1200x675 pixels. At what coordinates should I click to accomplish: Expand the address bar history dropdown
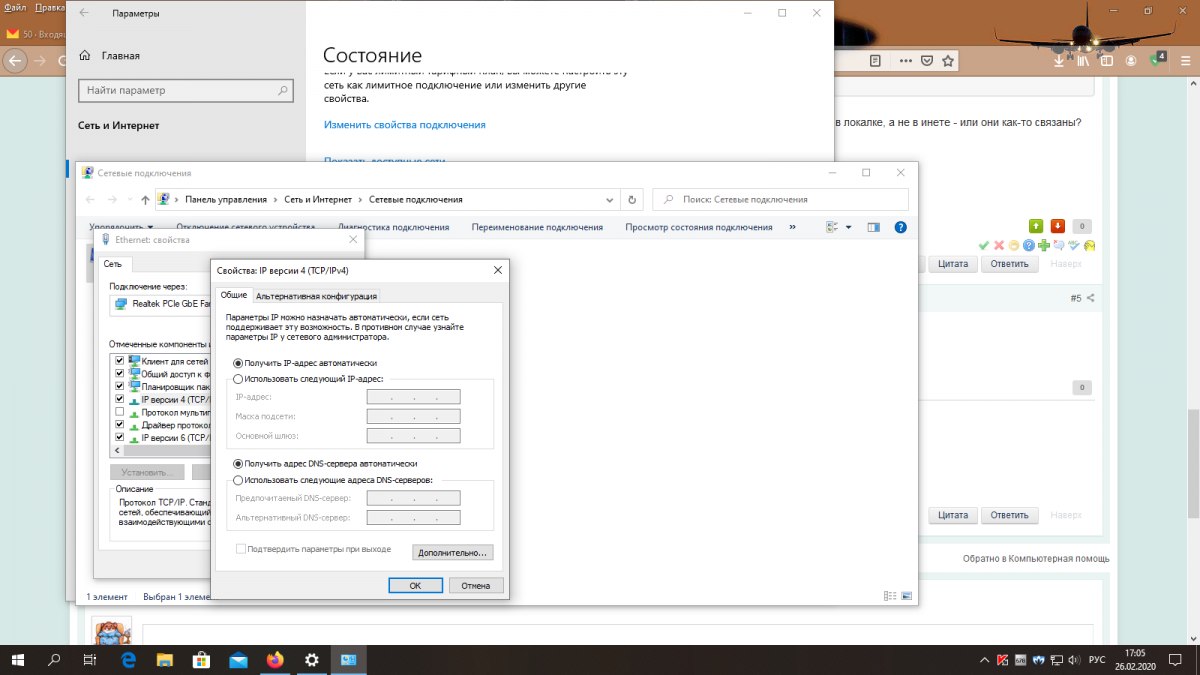tap(609, 199)
